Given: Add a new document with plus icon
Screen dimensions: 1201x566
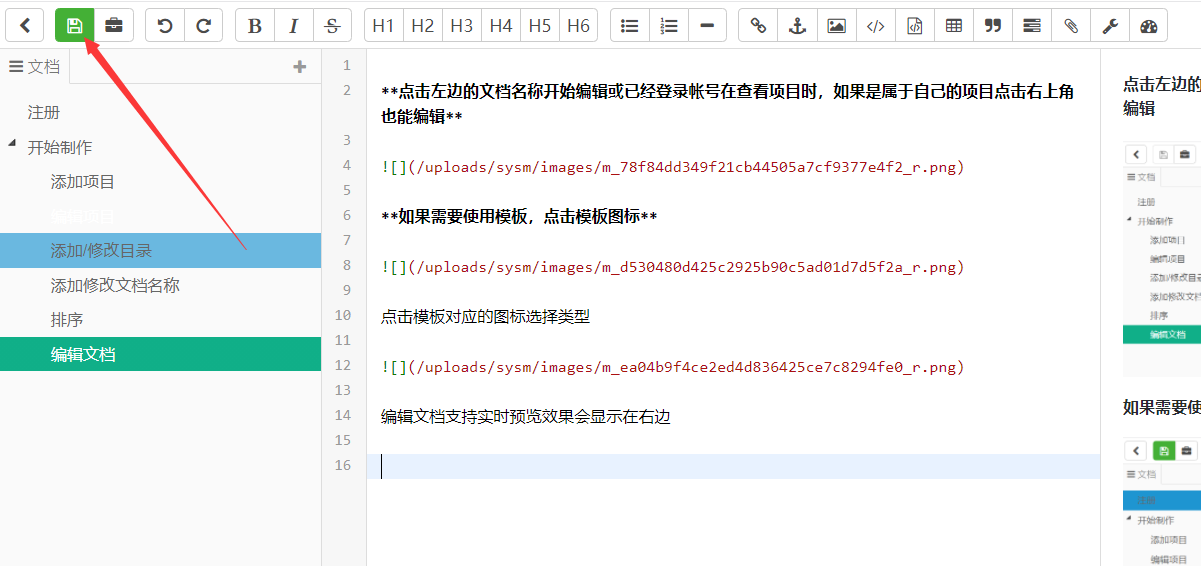Looking at the screenshot, I should pyautogui.click(x=299, y=67).
